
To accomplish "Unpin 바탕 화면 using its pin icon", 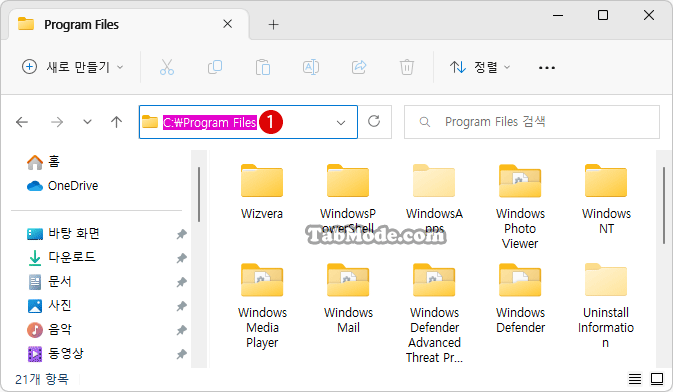I will click(x=182, y=234).
